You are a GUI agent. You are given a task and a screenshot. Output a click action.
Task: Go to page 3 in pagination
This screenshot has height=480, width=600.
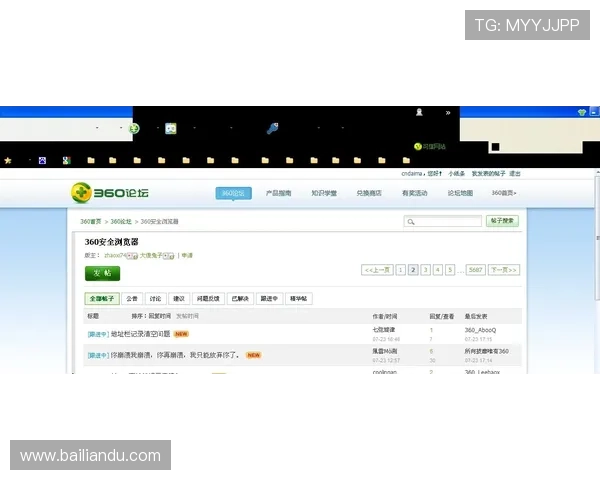(x=426, y=270)
